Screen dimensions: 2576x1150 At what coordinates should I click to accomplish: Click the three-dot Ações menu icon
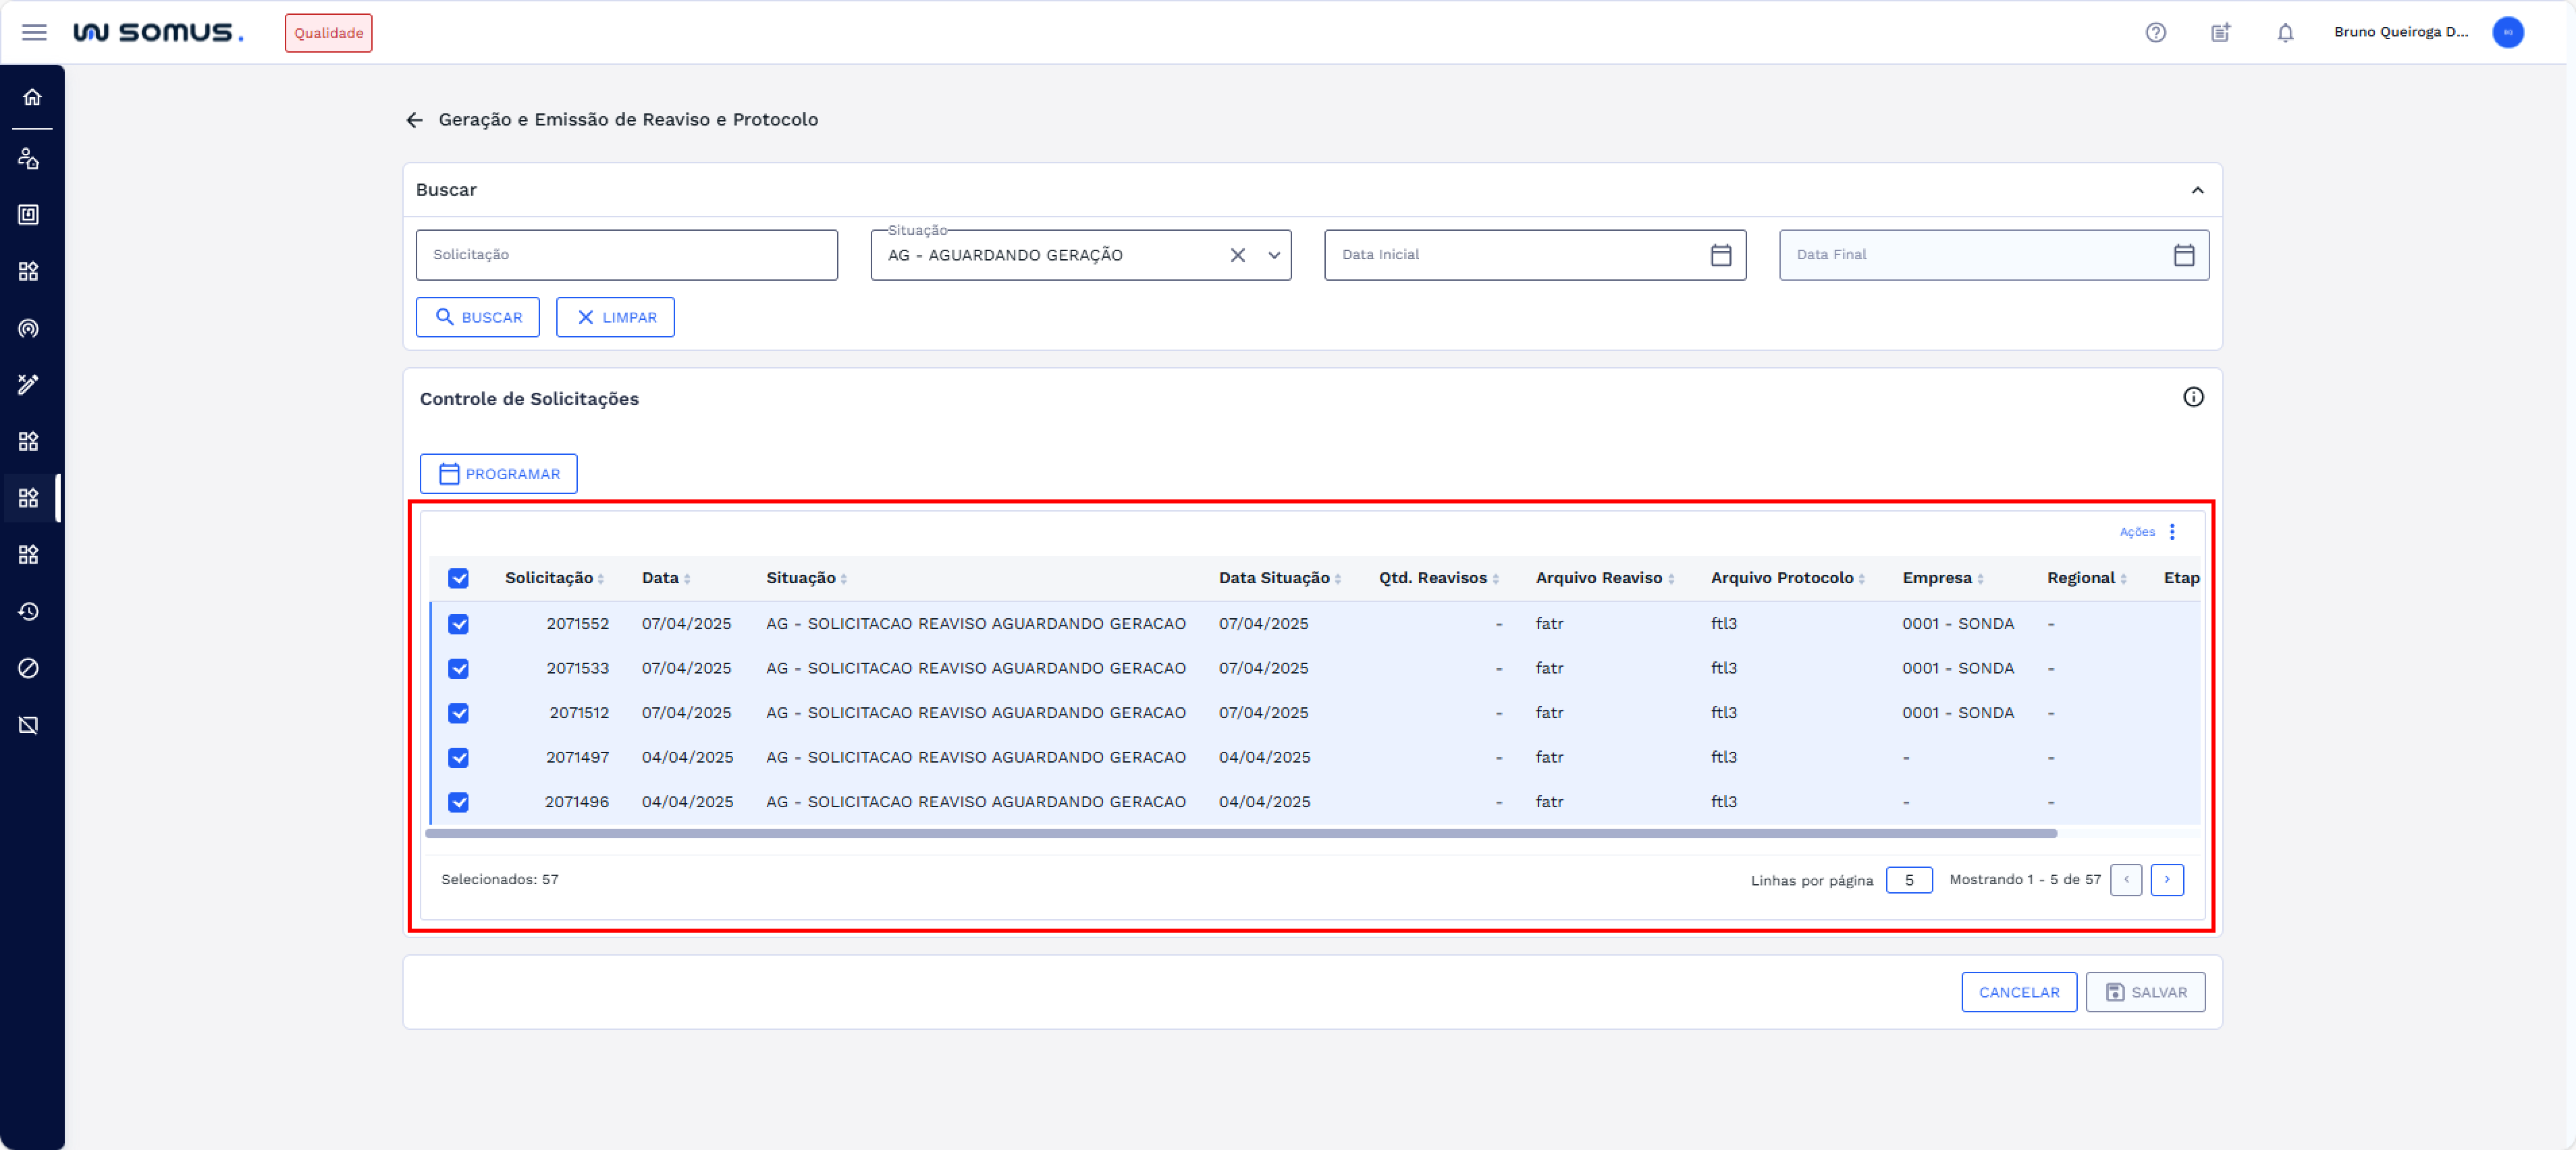coord(2172,531)
